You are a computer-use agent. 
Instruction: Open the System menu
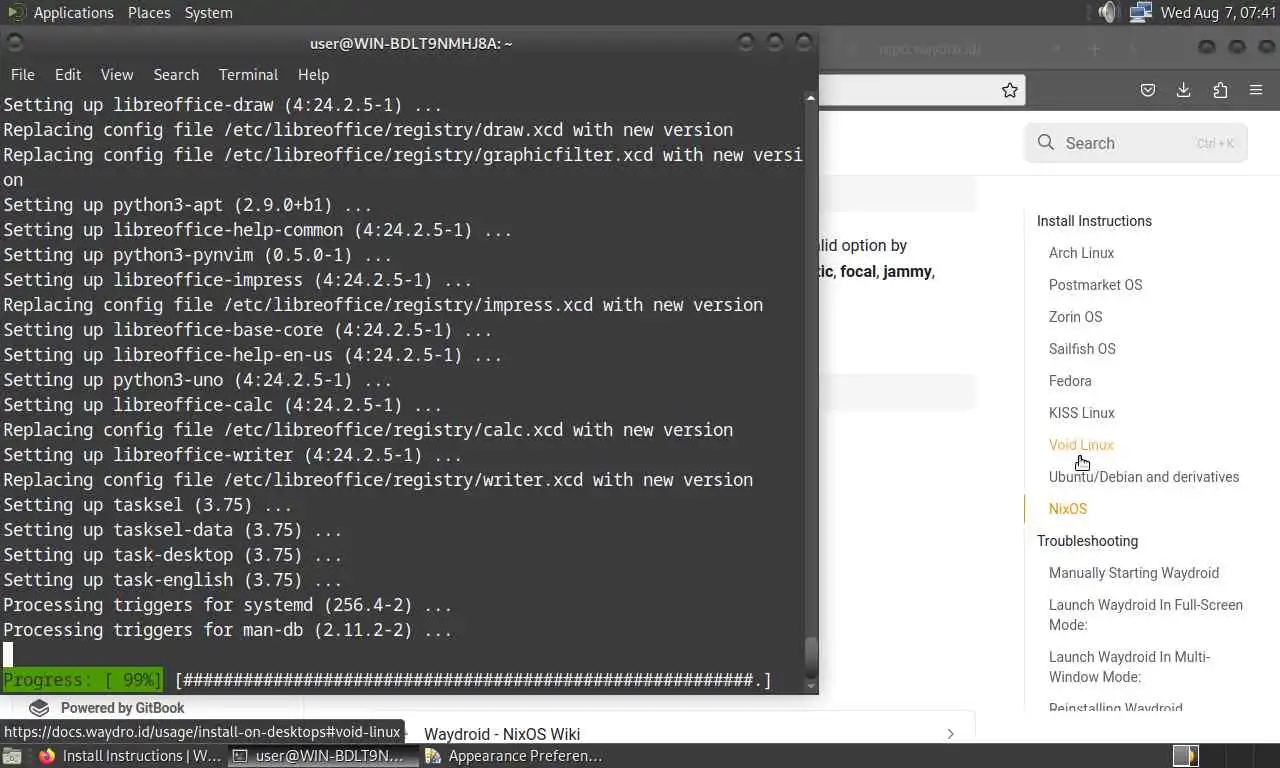pyautogui.click(x=208, y=13)
